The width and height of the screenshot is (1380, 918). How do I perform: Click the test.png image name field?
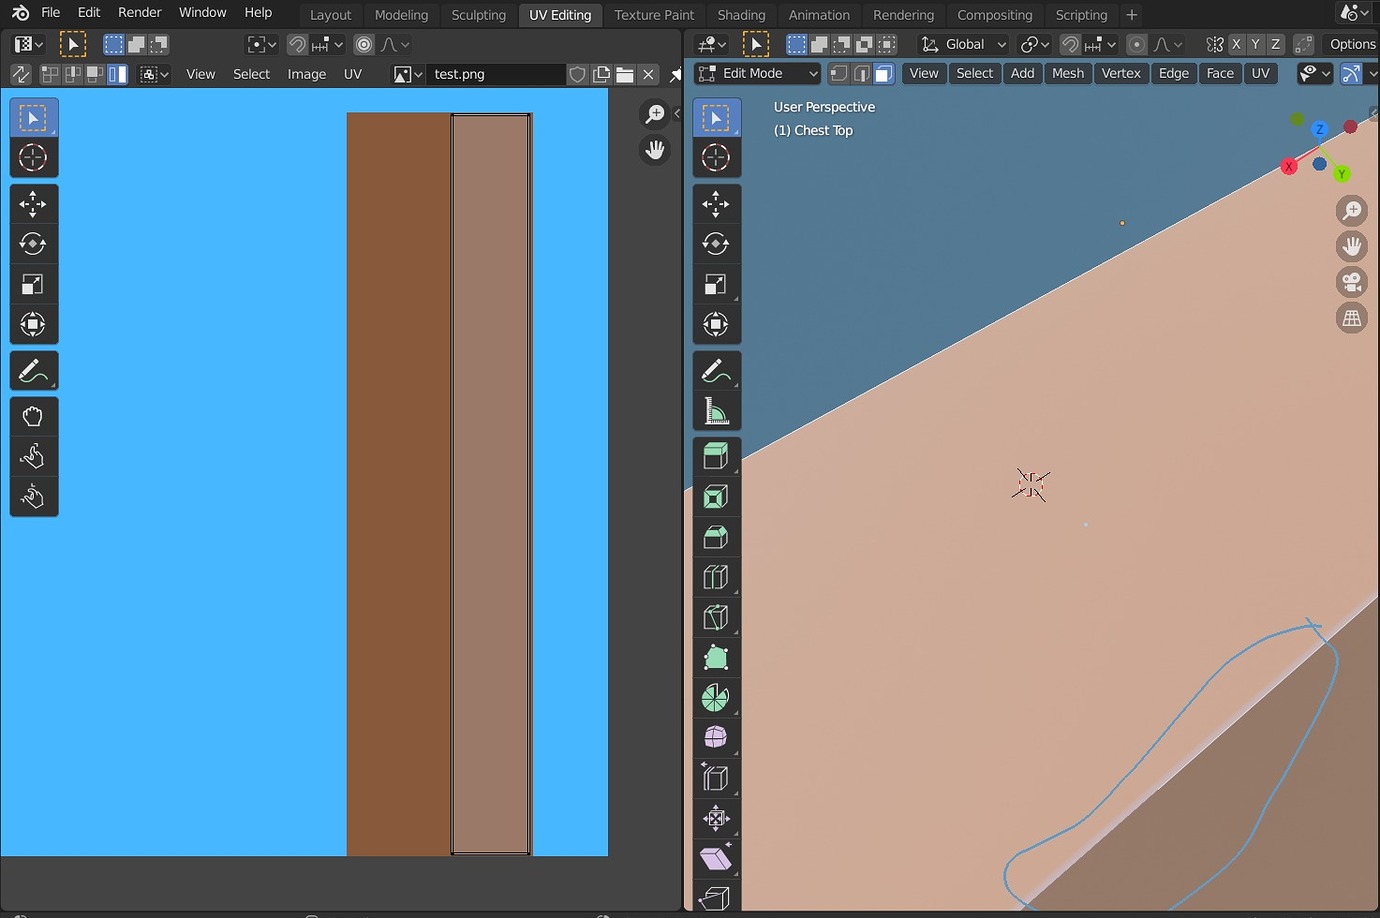[496, 74]
